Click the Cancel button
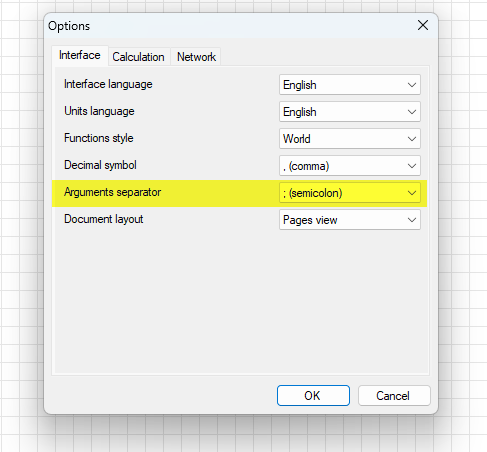 pyautogui.click(x=394, y=396)
